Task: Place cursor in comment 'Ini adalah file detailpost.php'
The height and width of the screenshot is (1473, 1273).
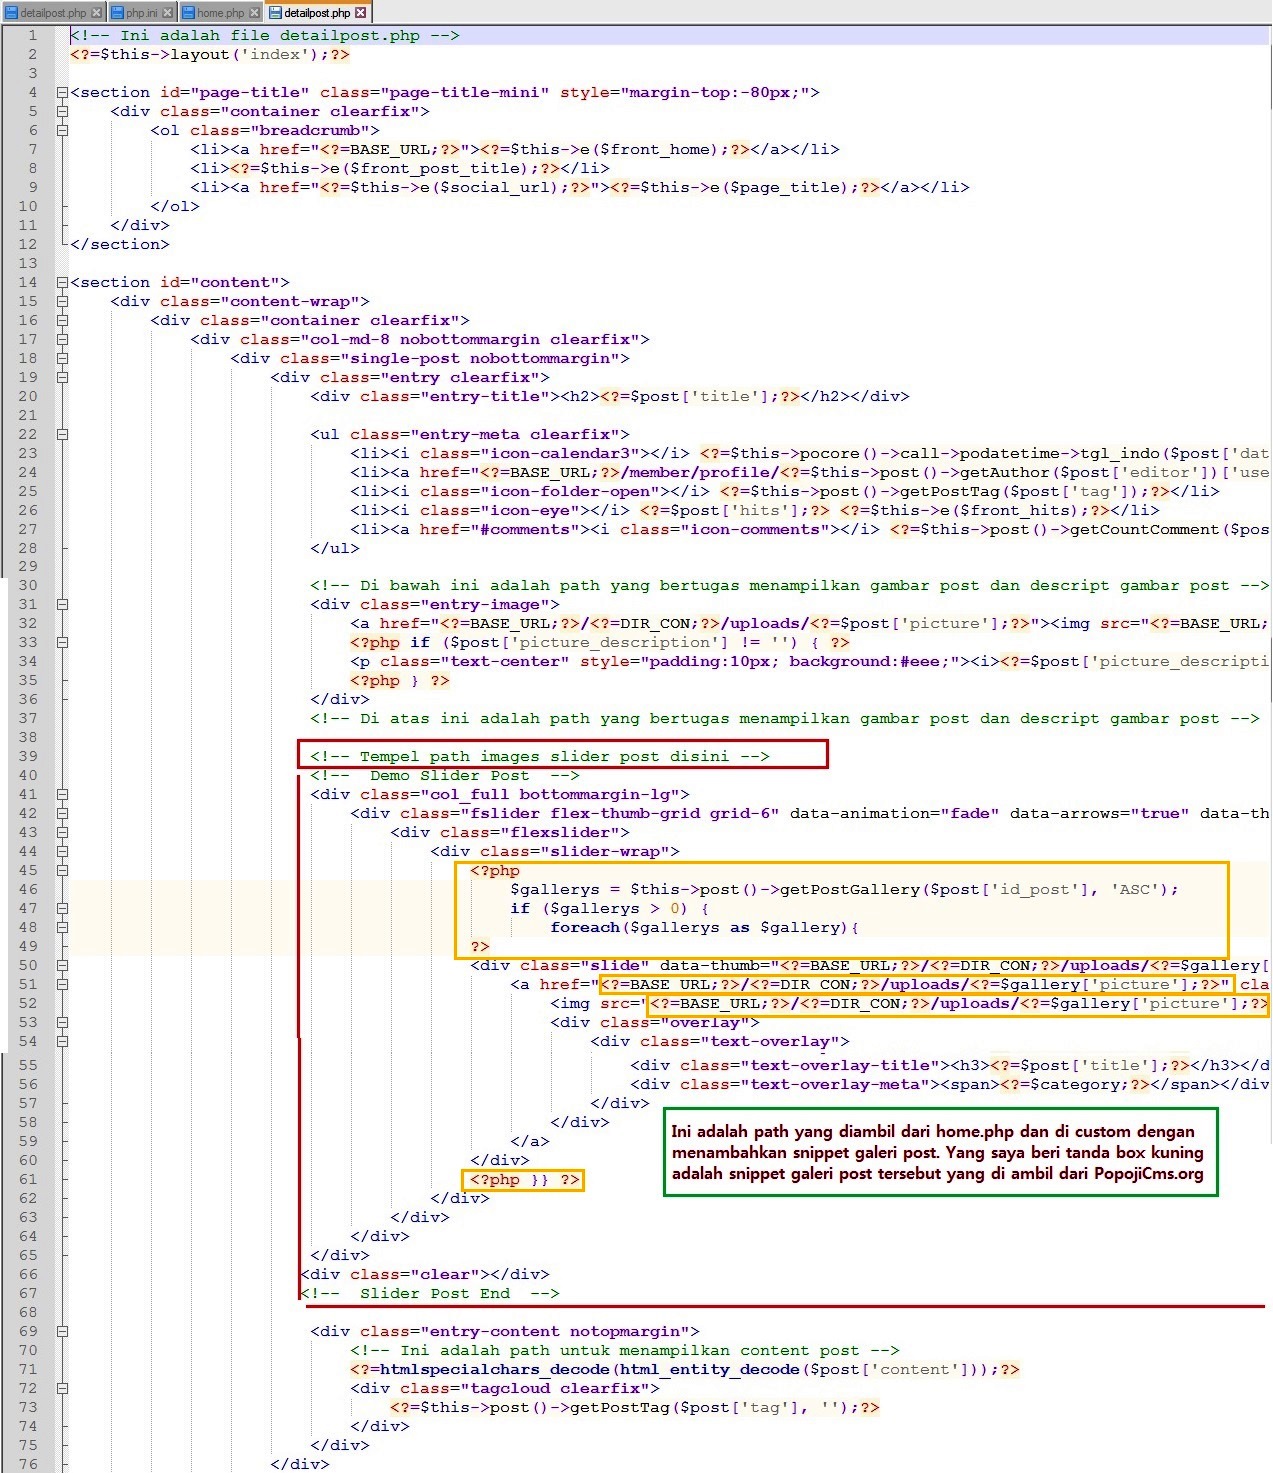Action: (x=265, y=35)
